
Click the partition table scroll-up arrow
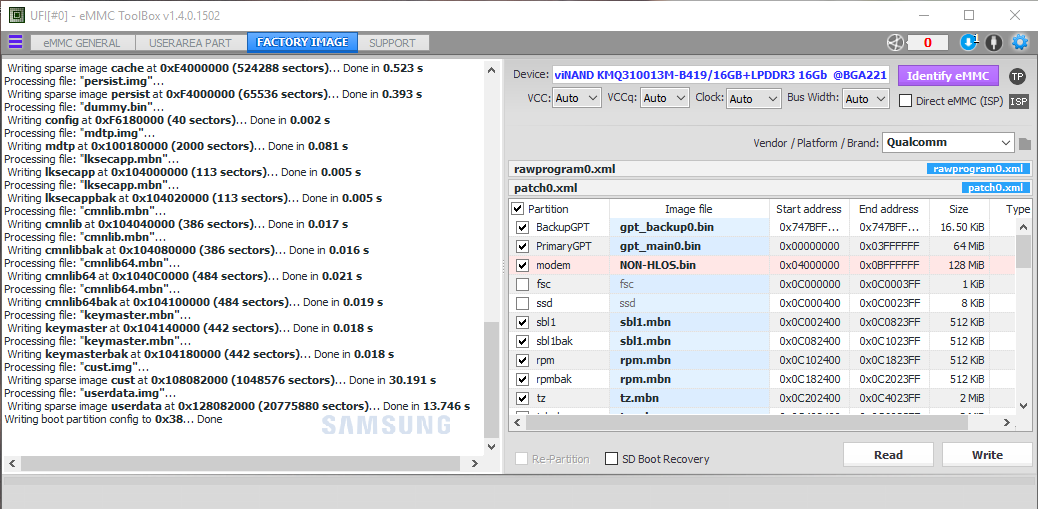[1023, 227]
